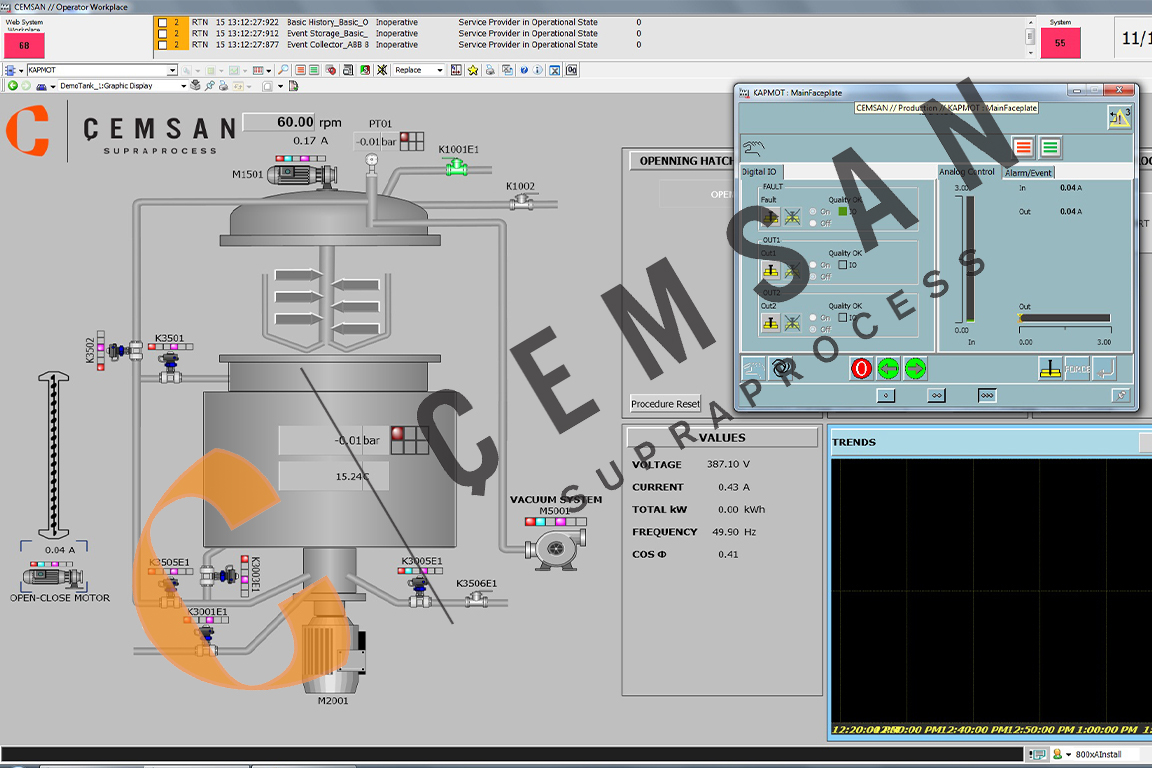Expand dropdown arrow beside red grid toolbar icon
The height and width of the screenshot is (768, 1152).
pyautogui.click(x=268, y=71)
